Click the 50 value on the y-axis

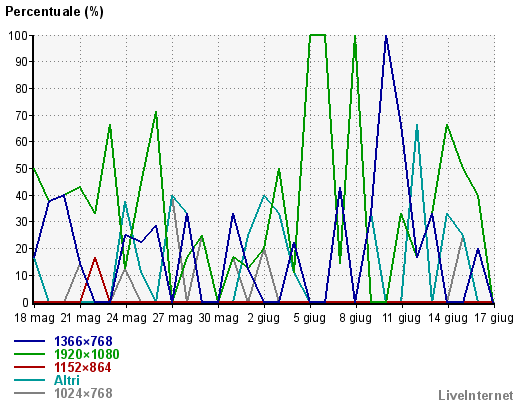pos(22,169)
